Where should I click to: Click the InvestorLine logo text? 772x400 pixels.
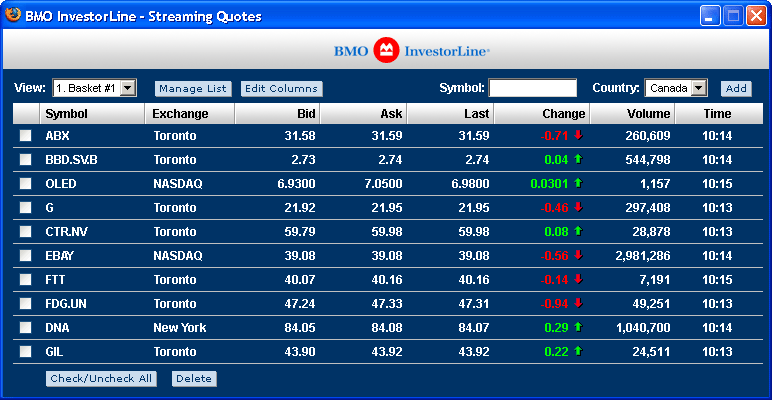pos(447,51)
